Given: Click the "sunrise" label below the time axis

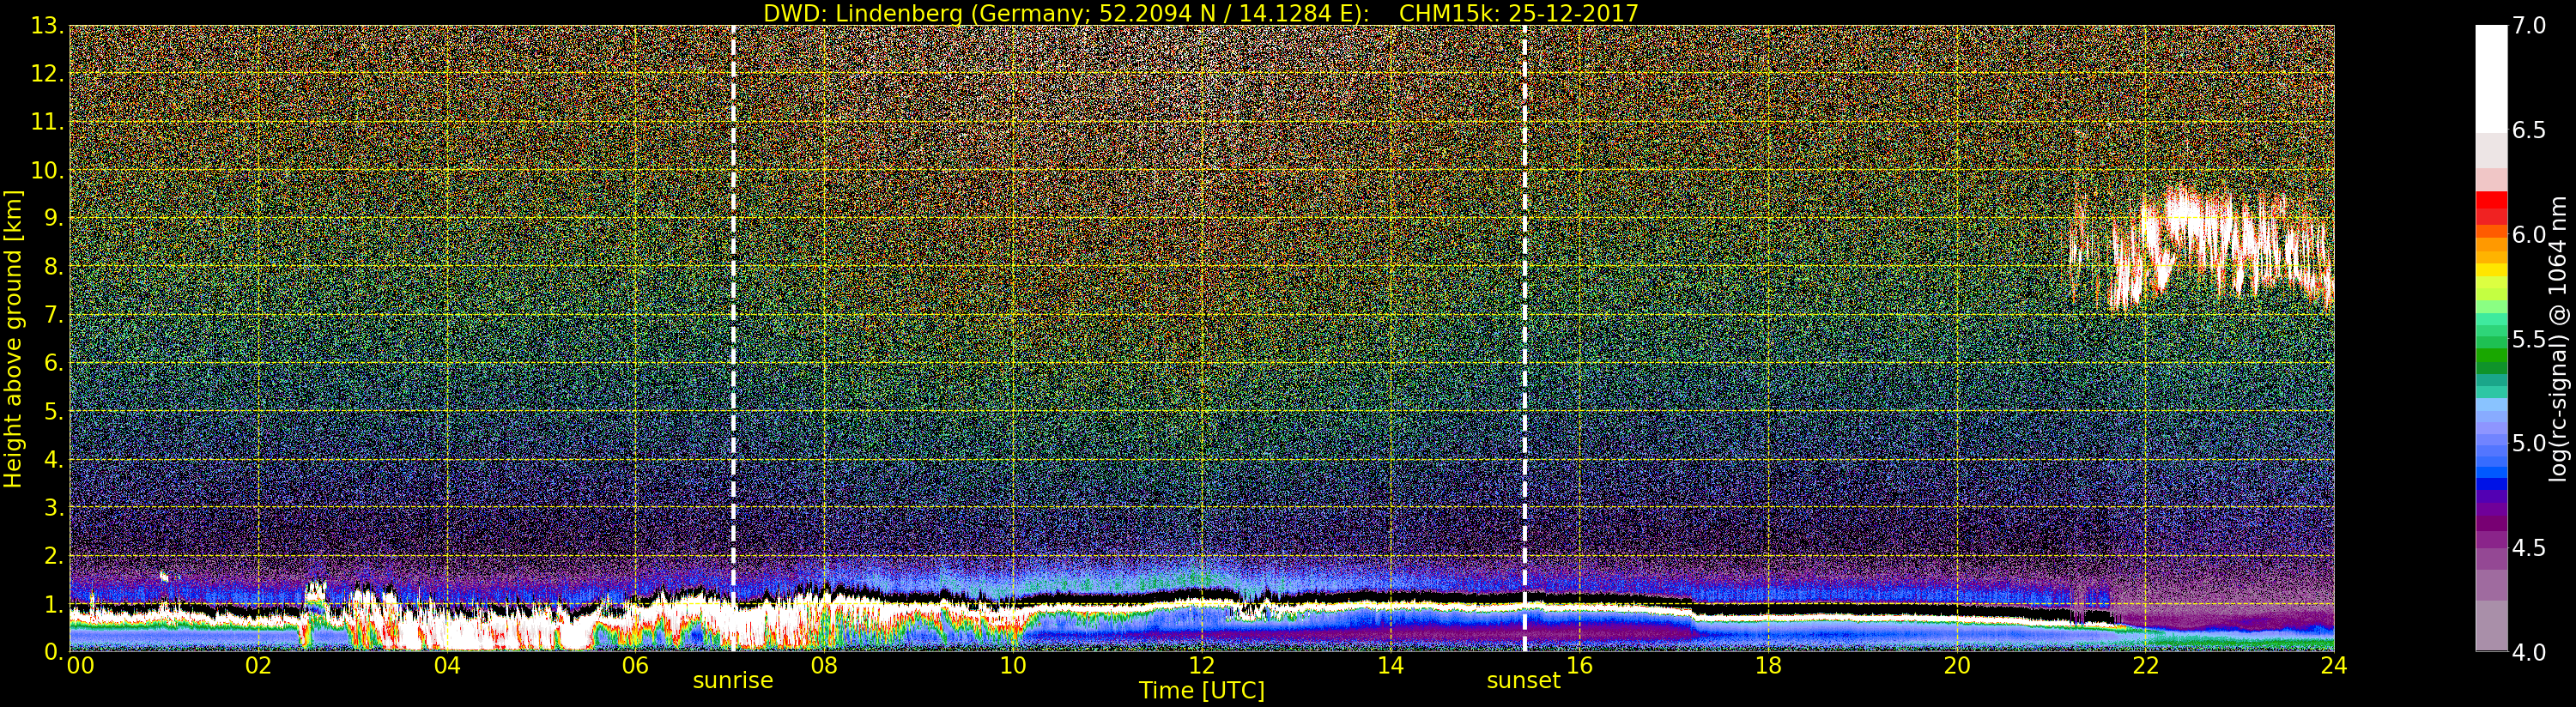Looking at the screenshot, I should tap(733, 681).
